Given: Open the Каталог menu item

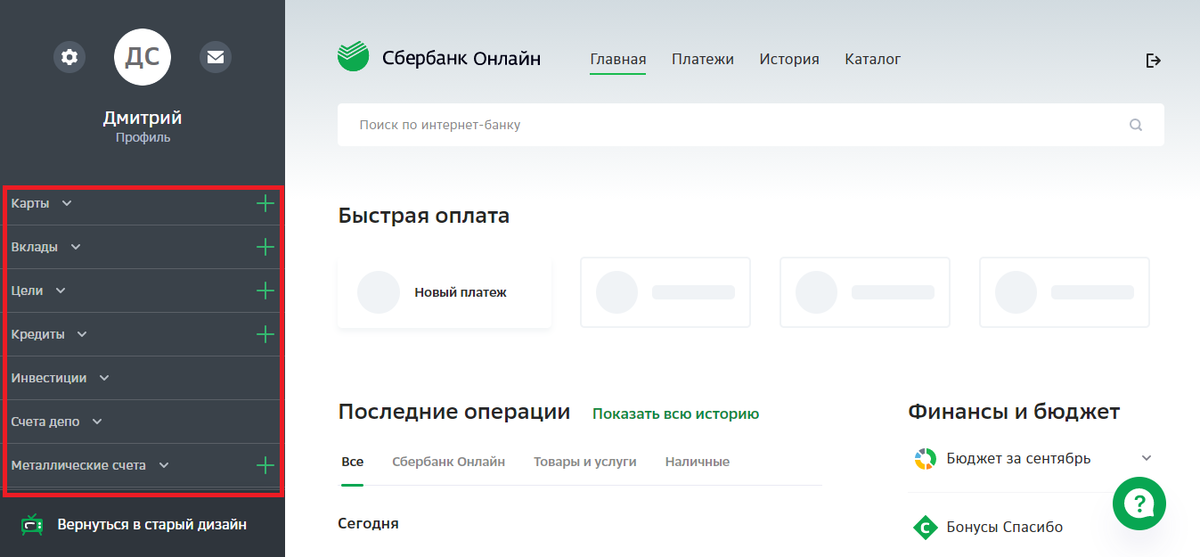Looking at the screenshot, I should [873, 59].
